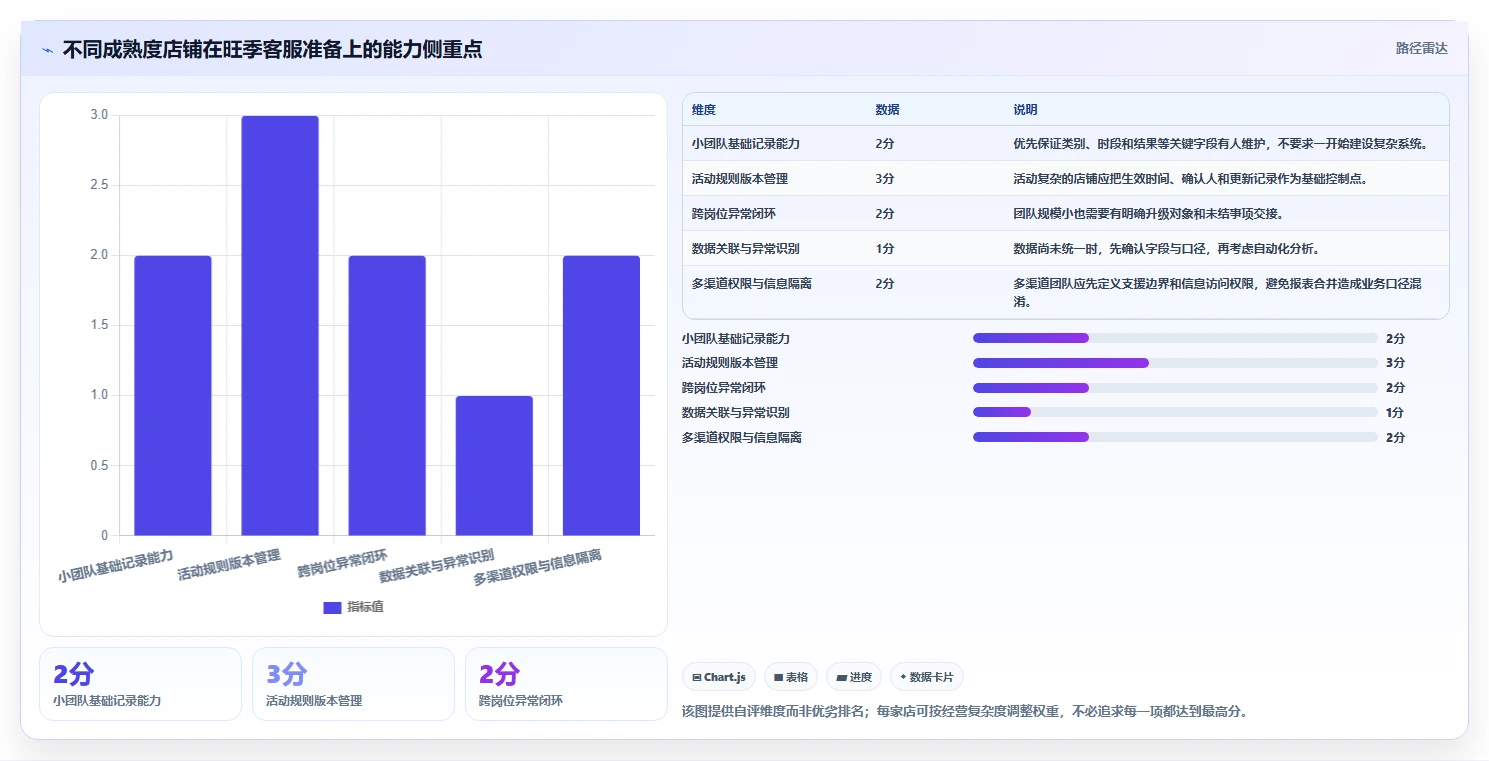Click the 活动规则版本管理 progress bar
Viewport: 1489px width, 761px height.
(1175, 363)
